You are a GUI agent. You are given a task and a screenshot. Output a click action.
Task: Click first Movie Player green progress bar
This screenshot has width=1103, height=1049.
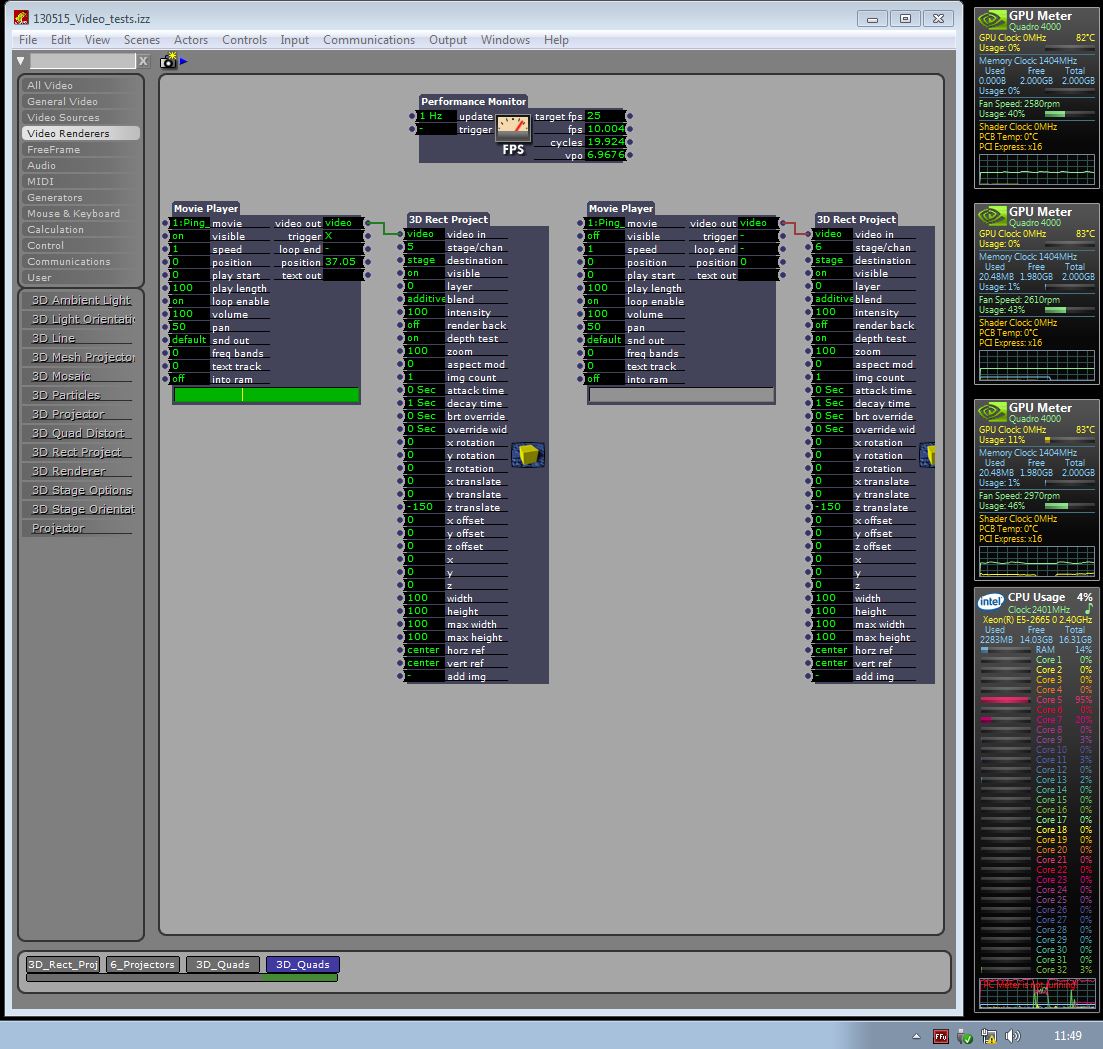tap(267, 395)
